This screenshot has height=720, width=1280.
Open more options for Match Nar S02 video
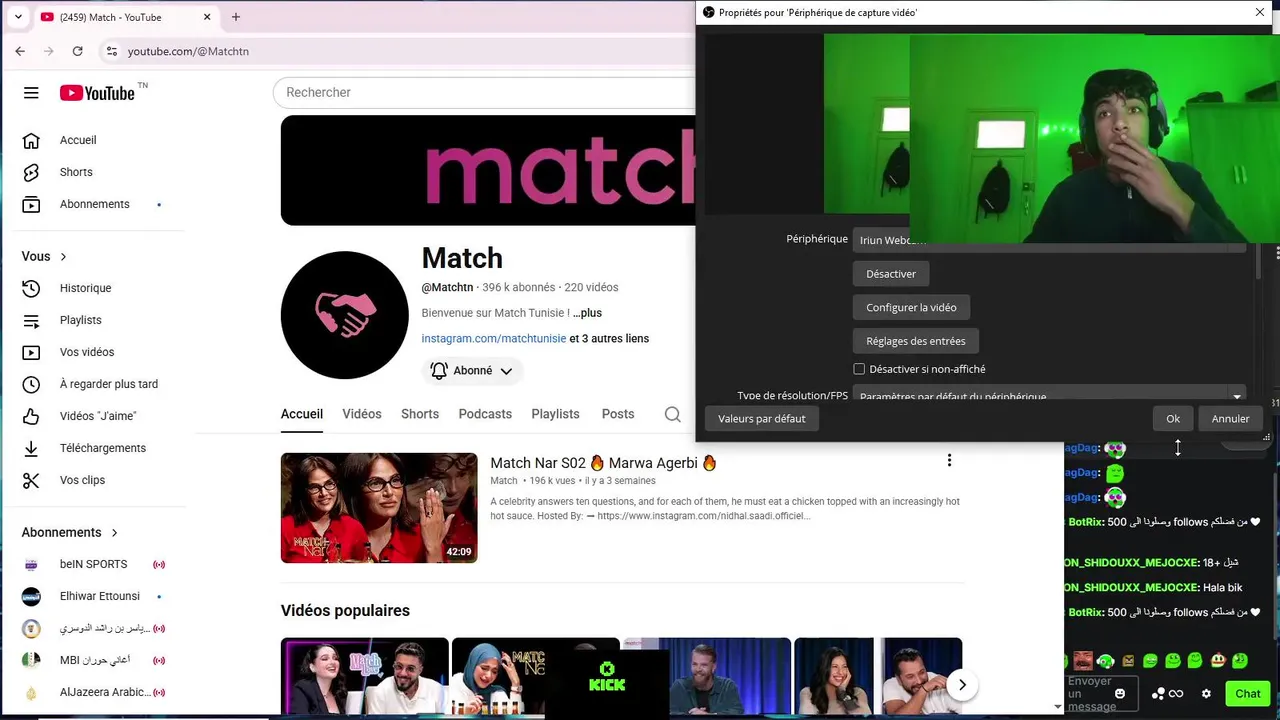pos(949,460)
